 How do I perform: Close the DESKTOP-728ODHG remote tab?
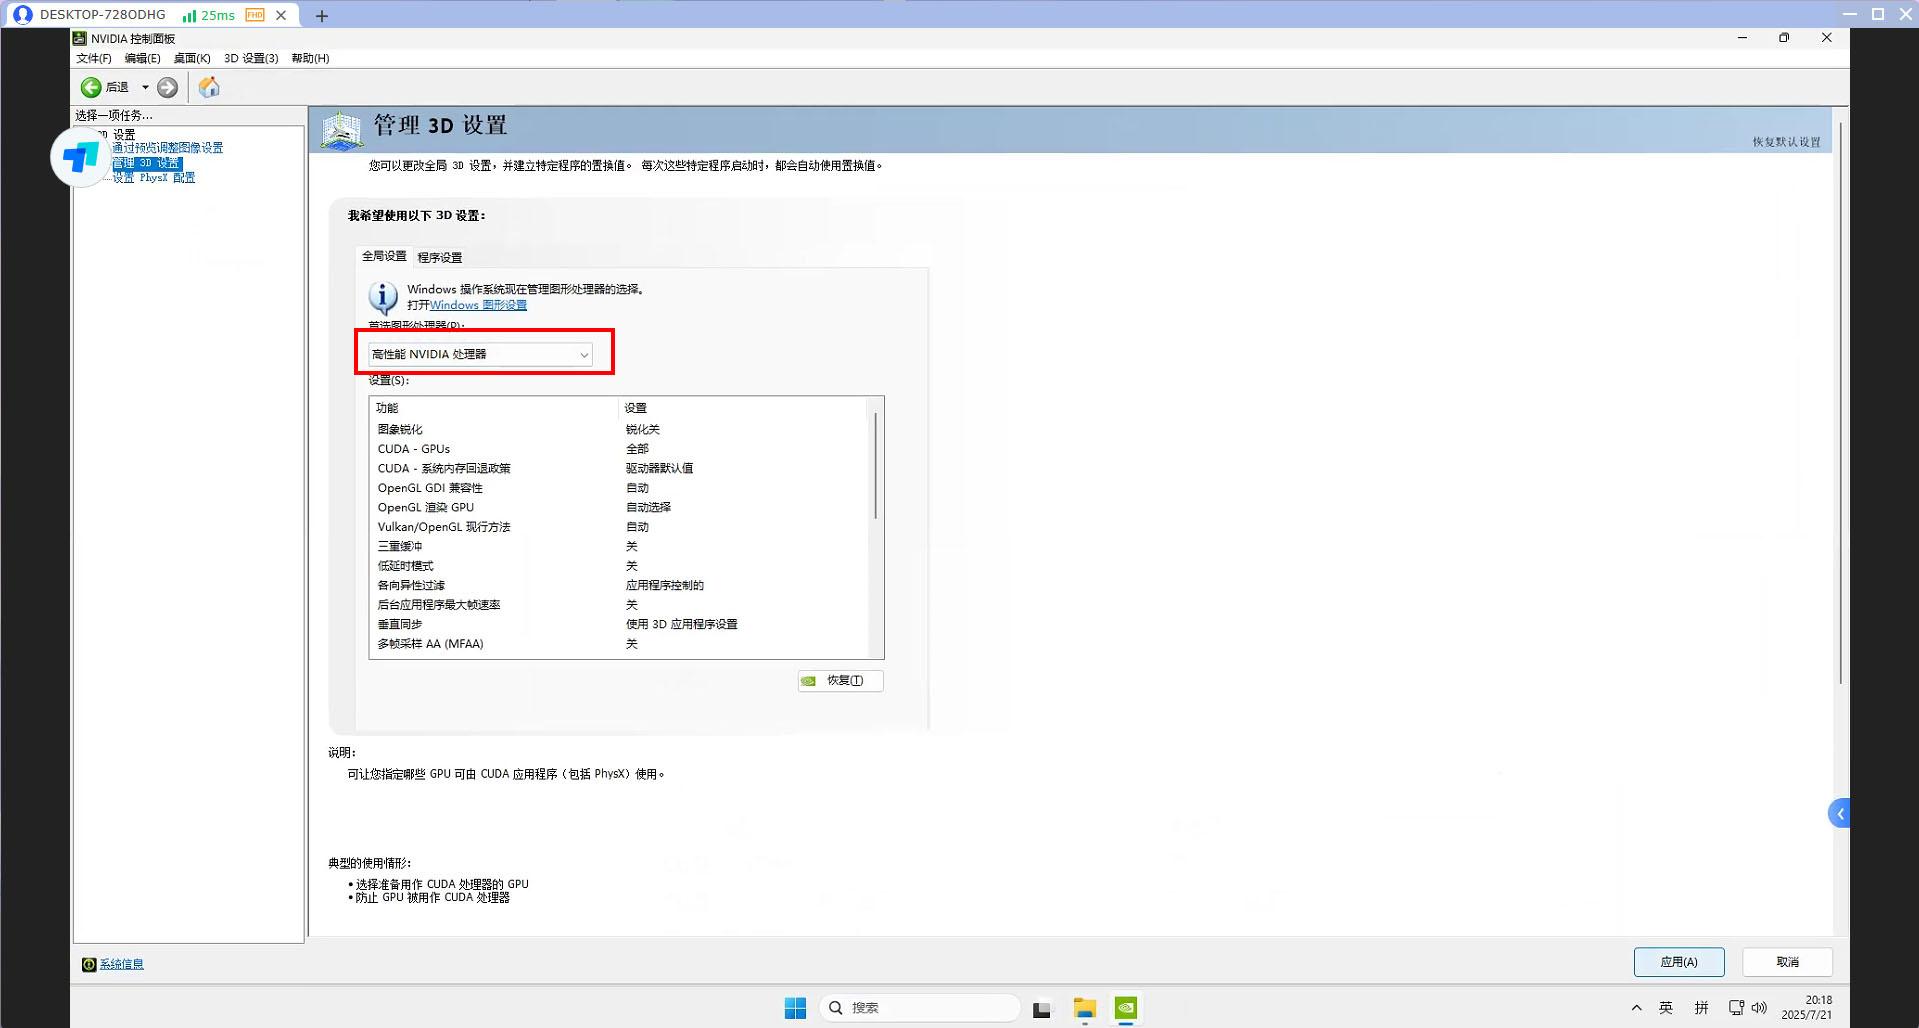[x=281, y=15]
